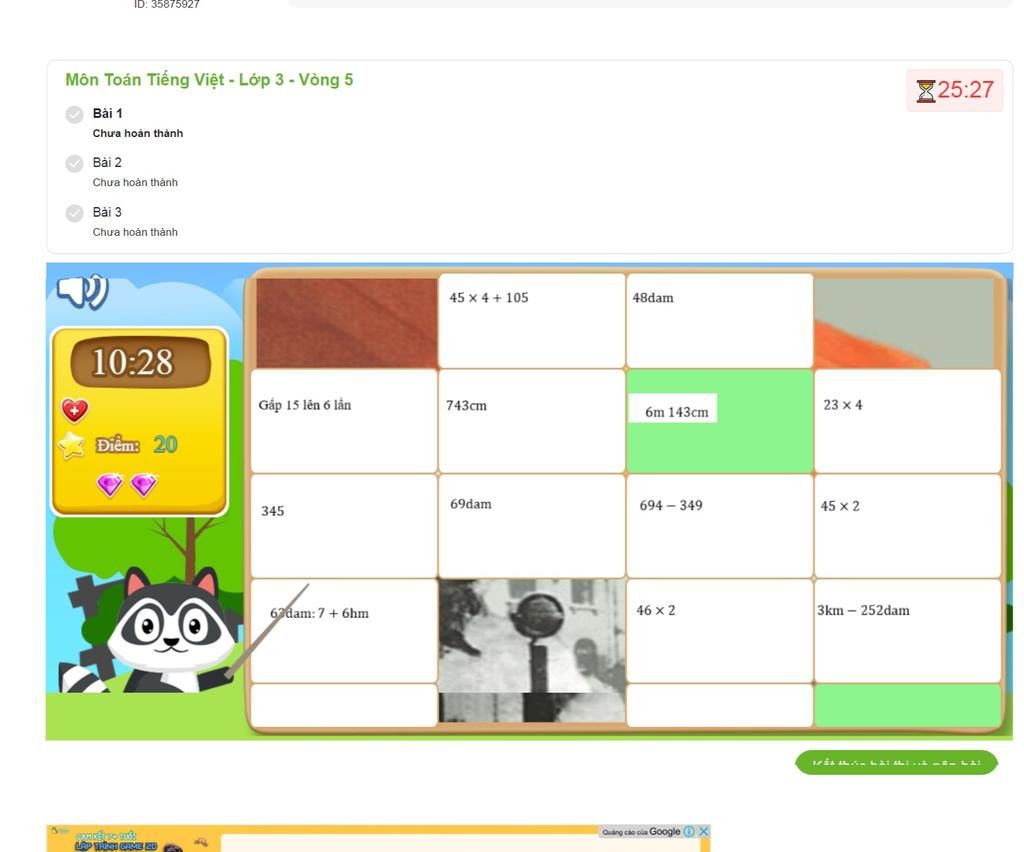The height and width of the screenshot is (852, 1024).
Task: Close the Google ad banner
Action: pos(703,831)
